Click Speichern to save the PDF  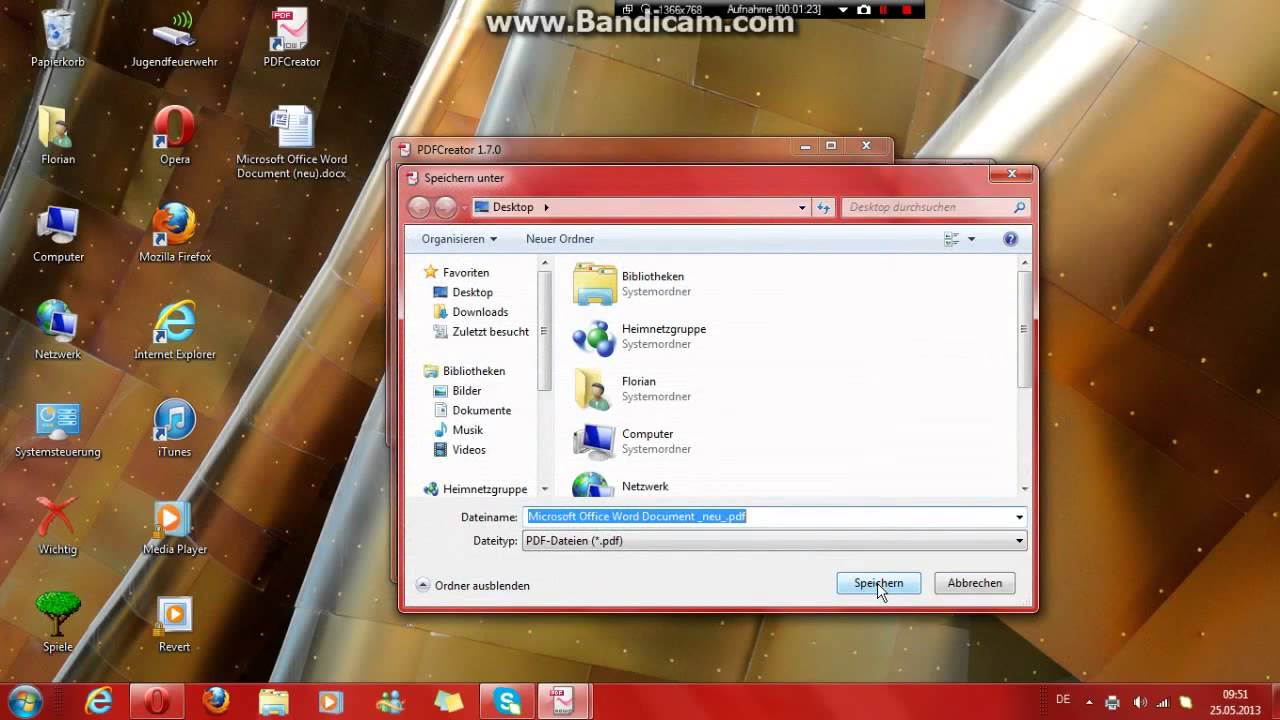pyautogui.click(x=878, y=583)
